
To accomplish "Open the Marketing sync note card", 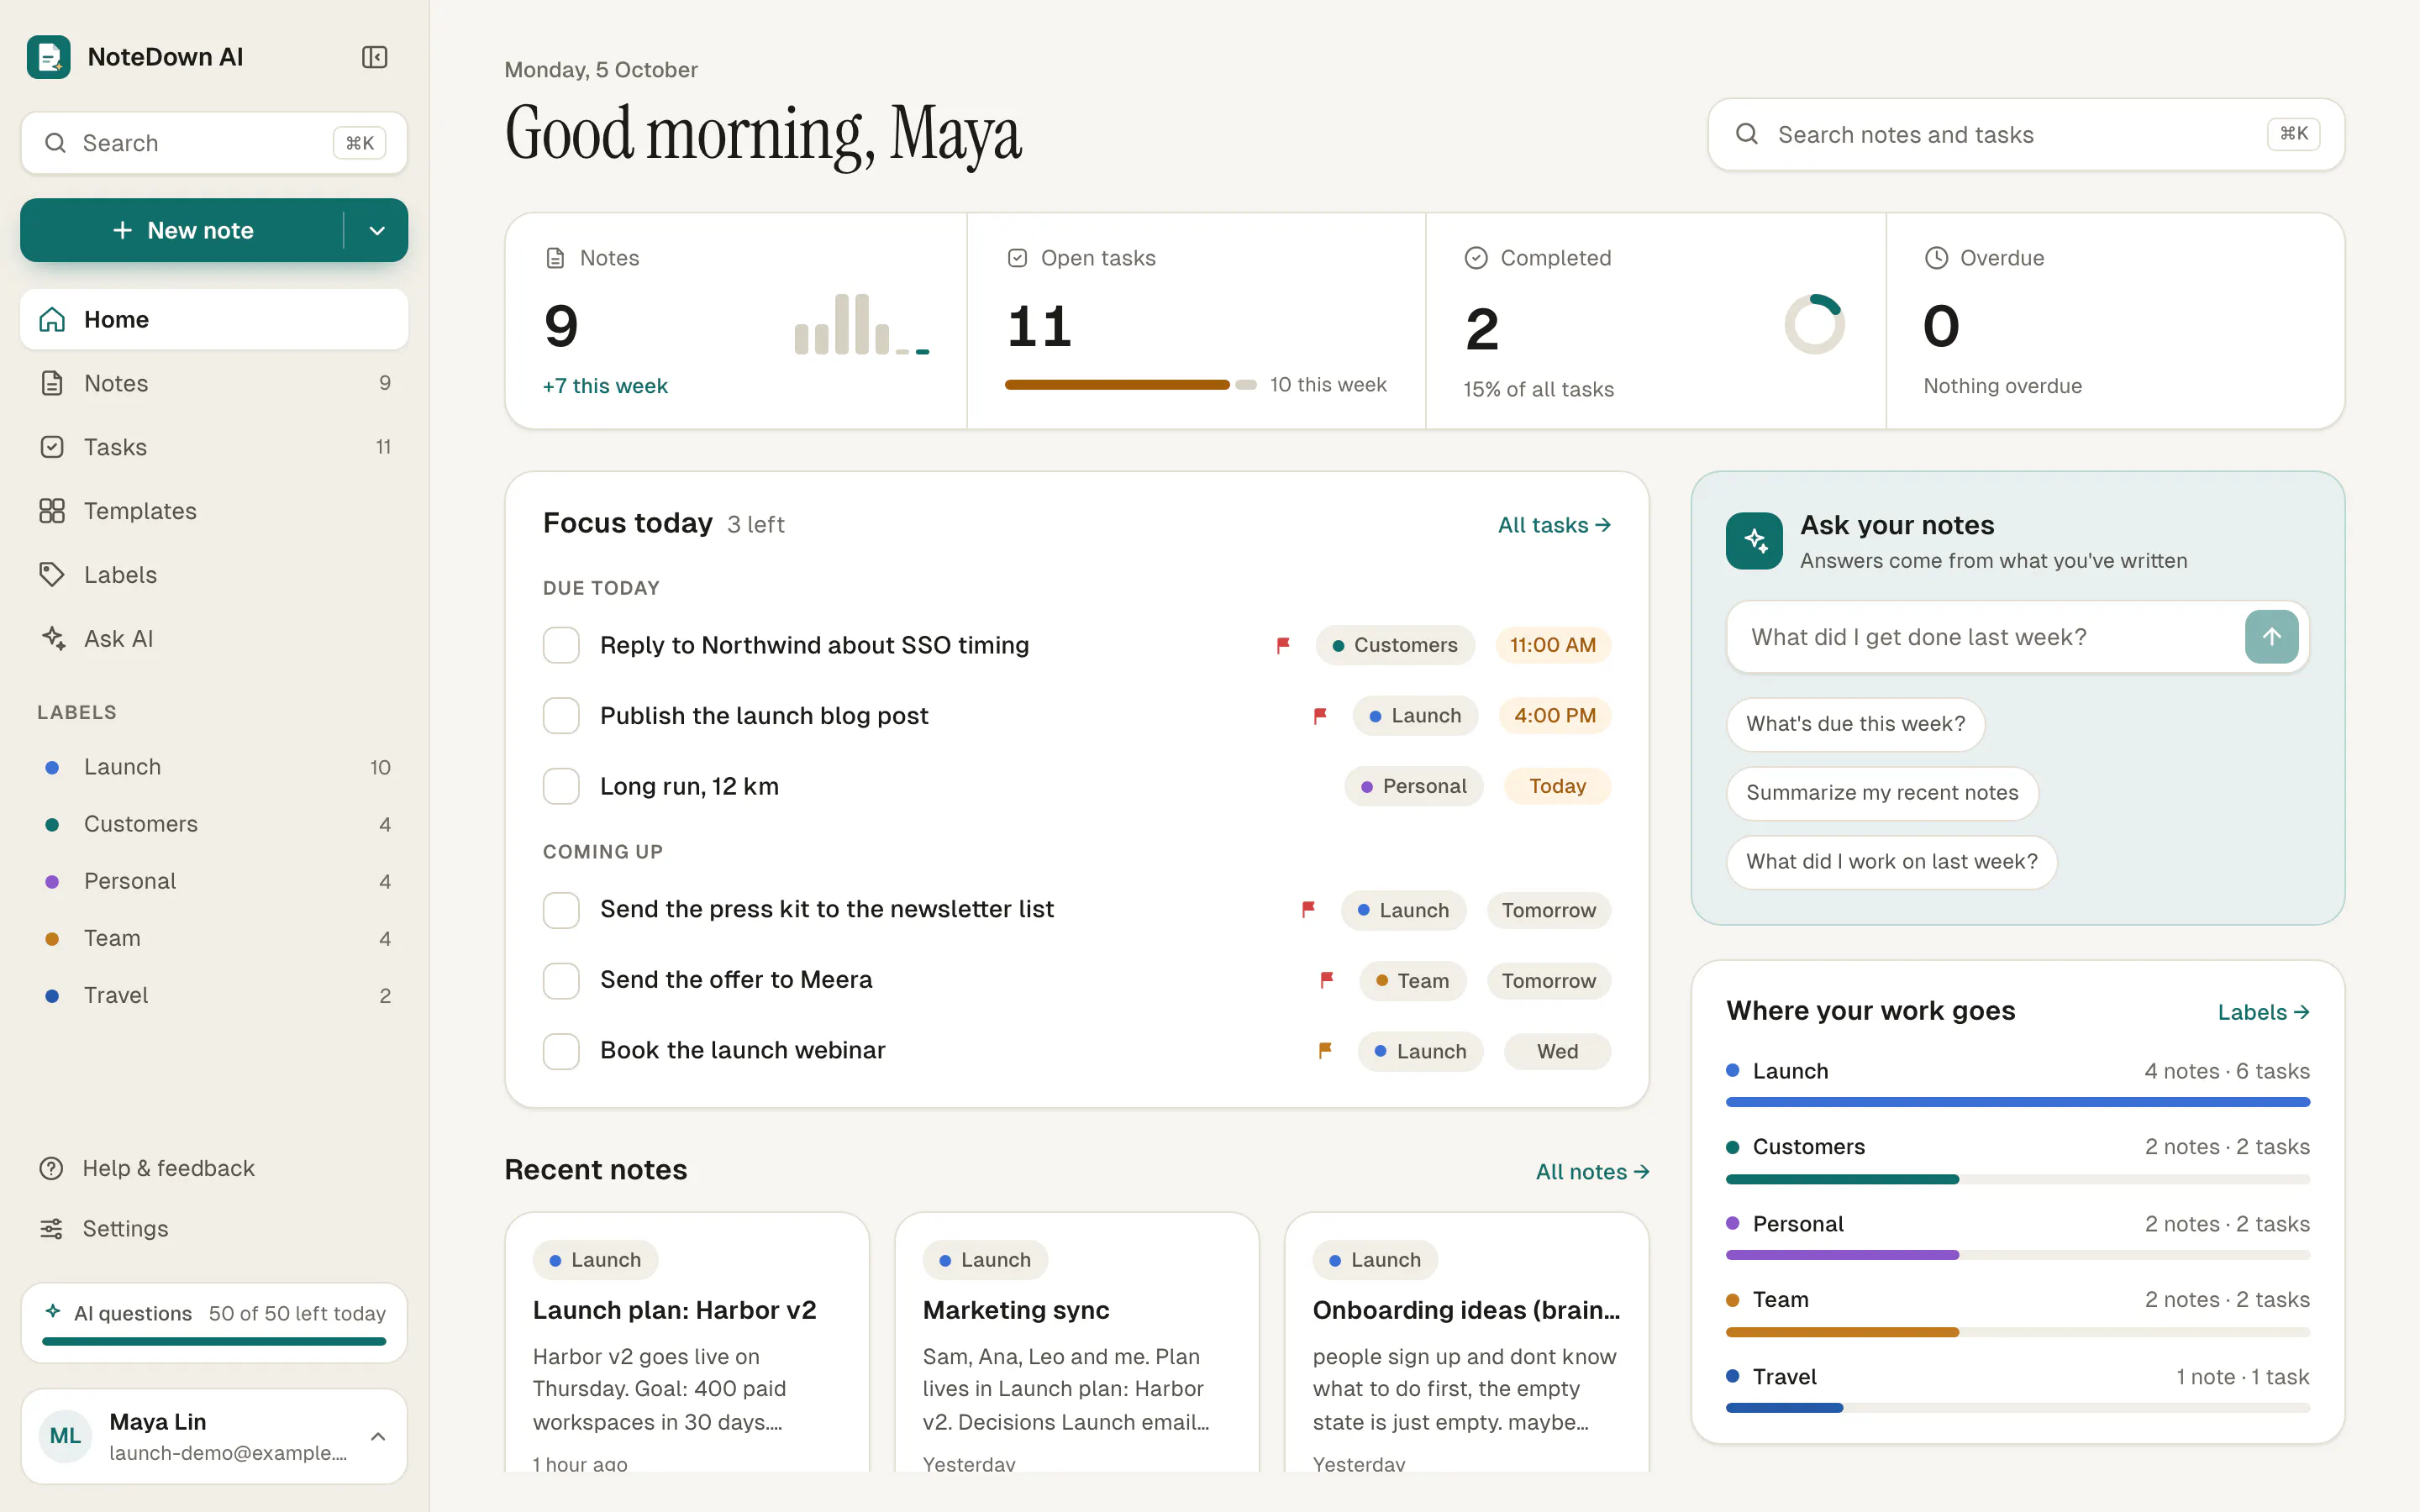I will tap(1076, 1342).
